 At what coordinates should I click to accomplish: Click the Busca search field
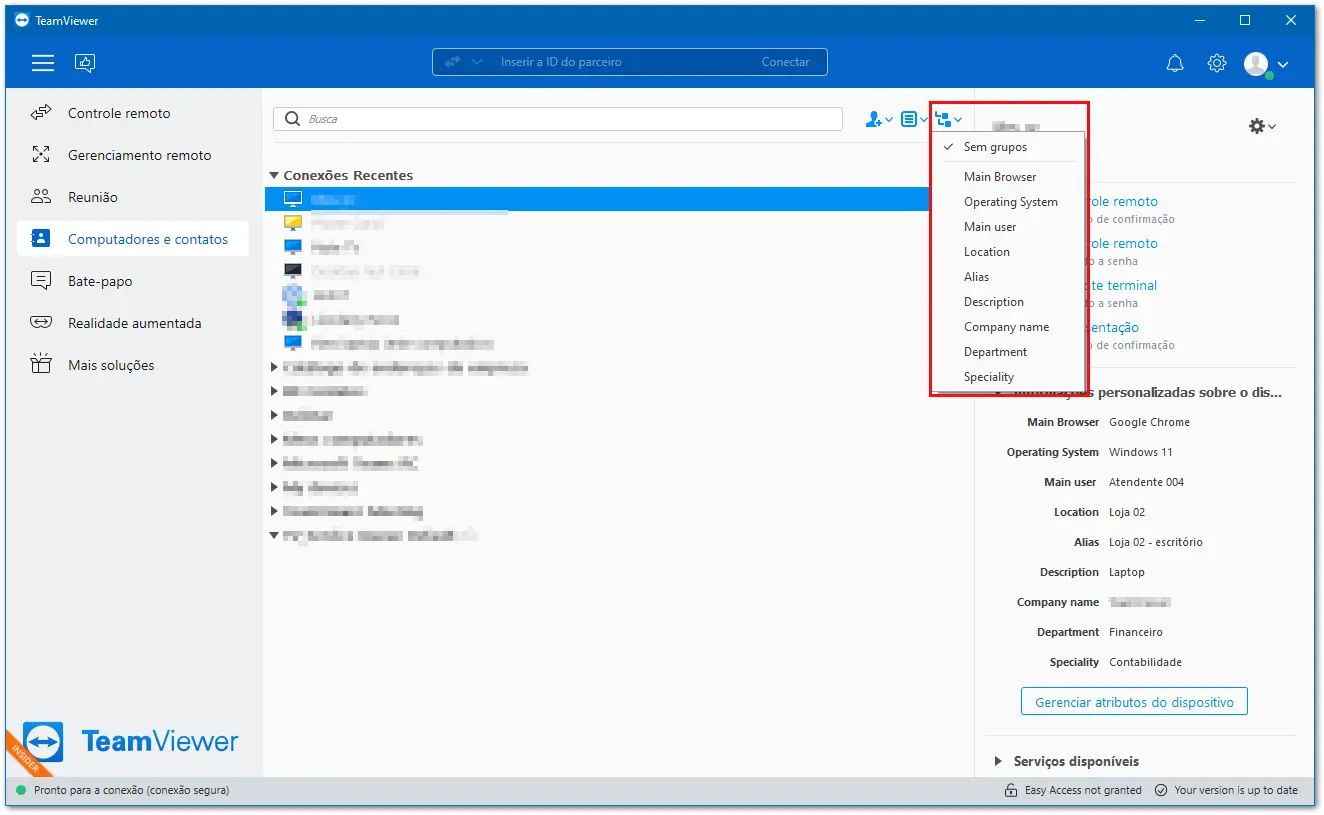click(x=558, y=119)
